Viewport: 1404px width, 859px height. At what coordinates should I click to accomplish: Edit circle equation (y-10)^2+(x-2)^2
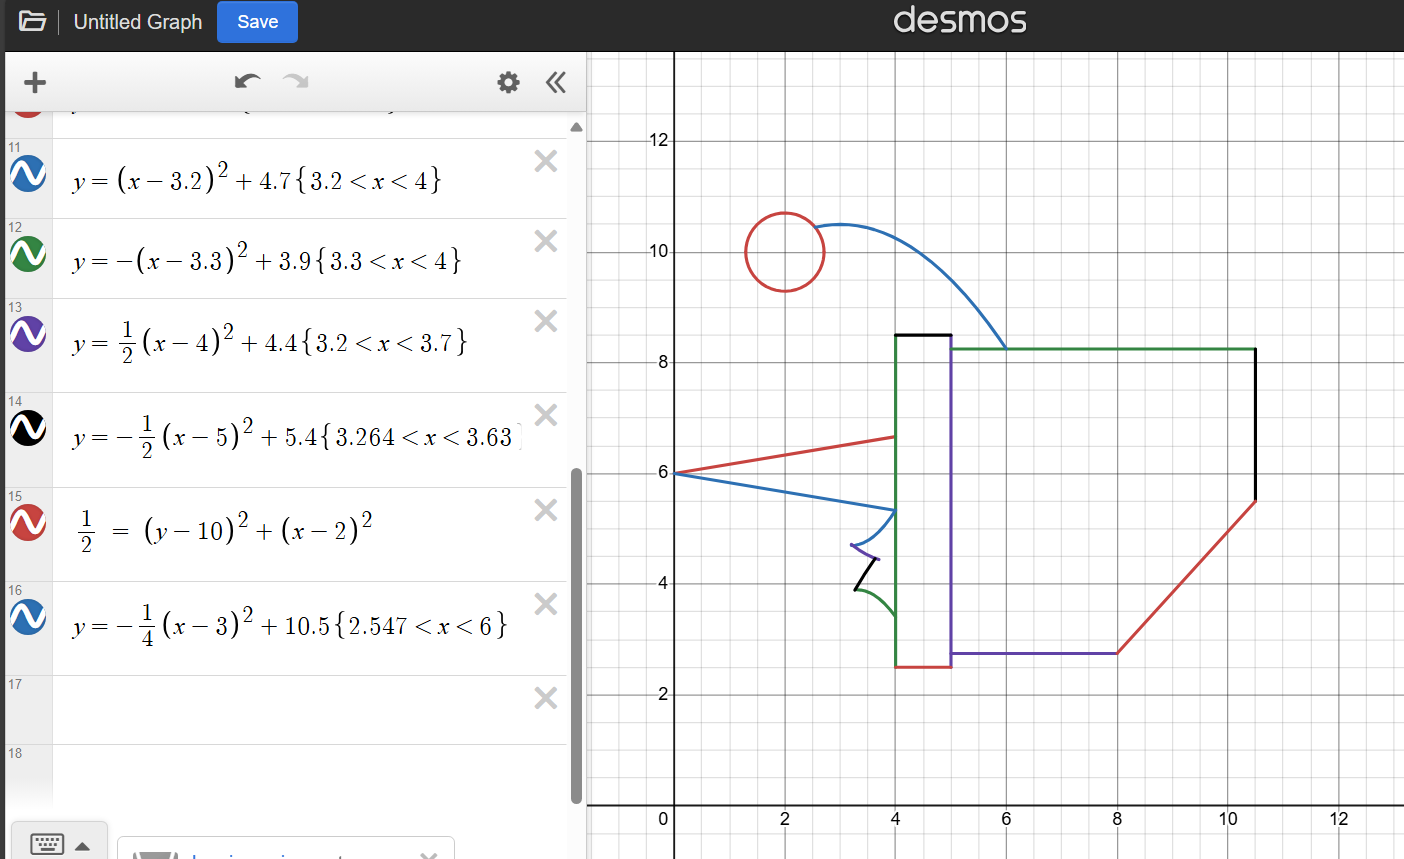(225, 529)
